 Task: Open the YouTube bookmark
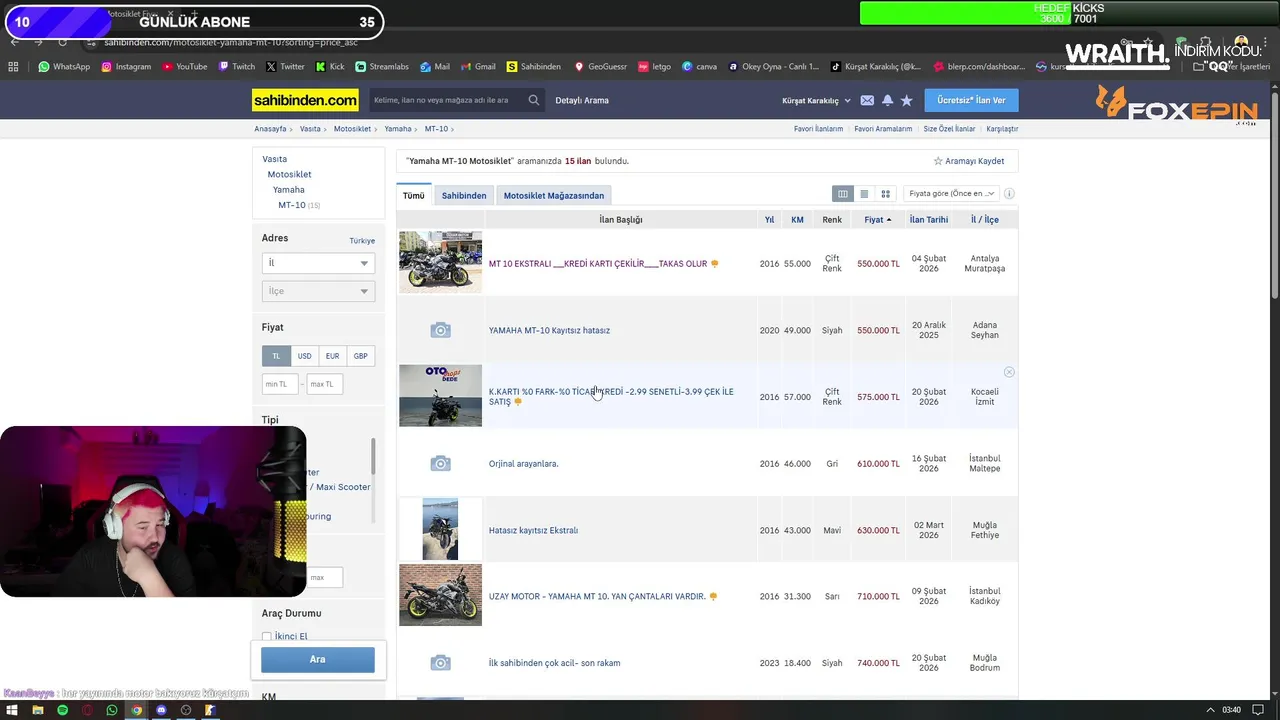(x=184, y=67)
